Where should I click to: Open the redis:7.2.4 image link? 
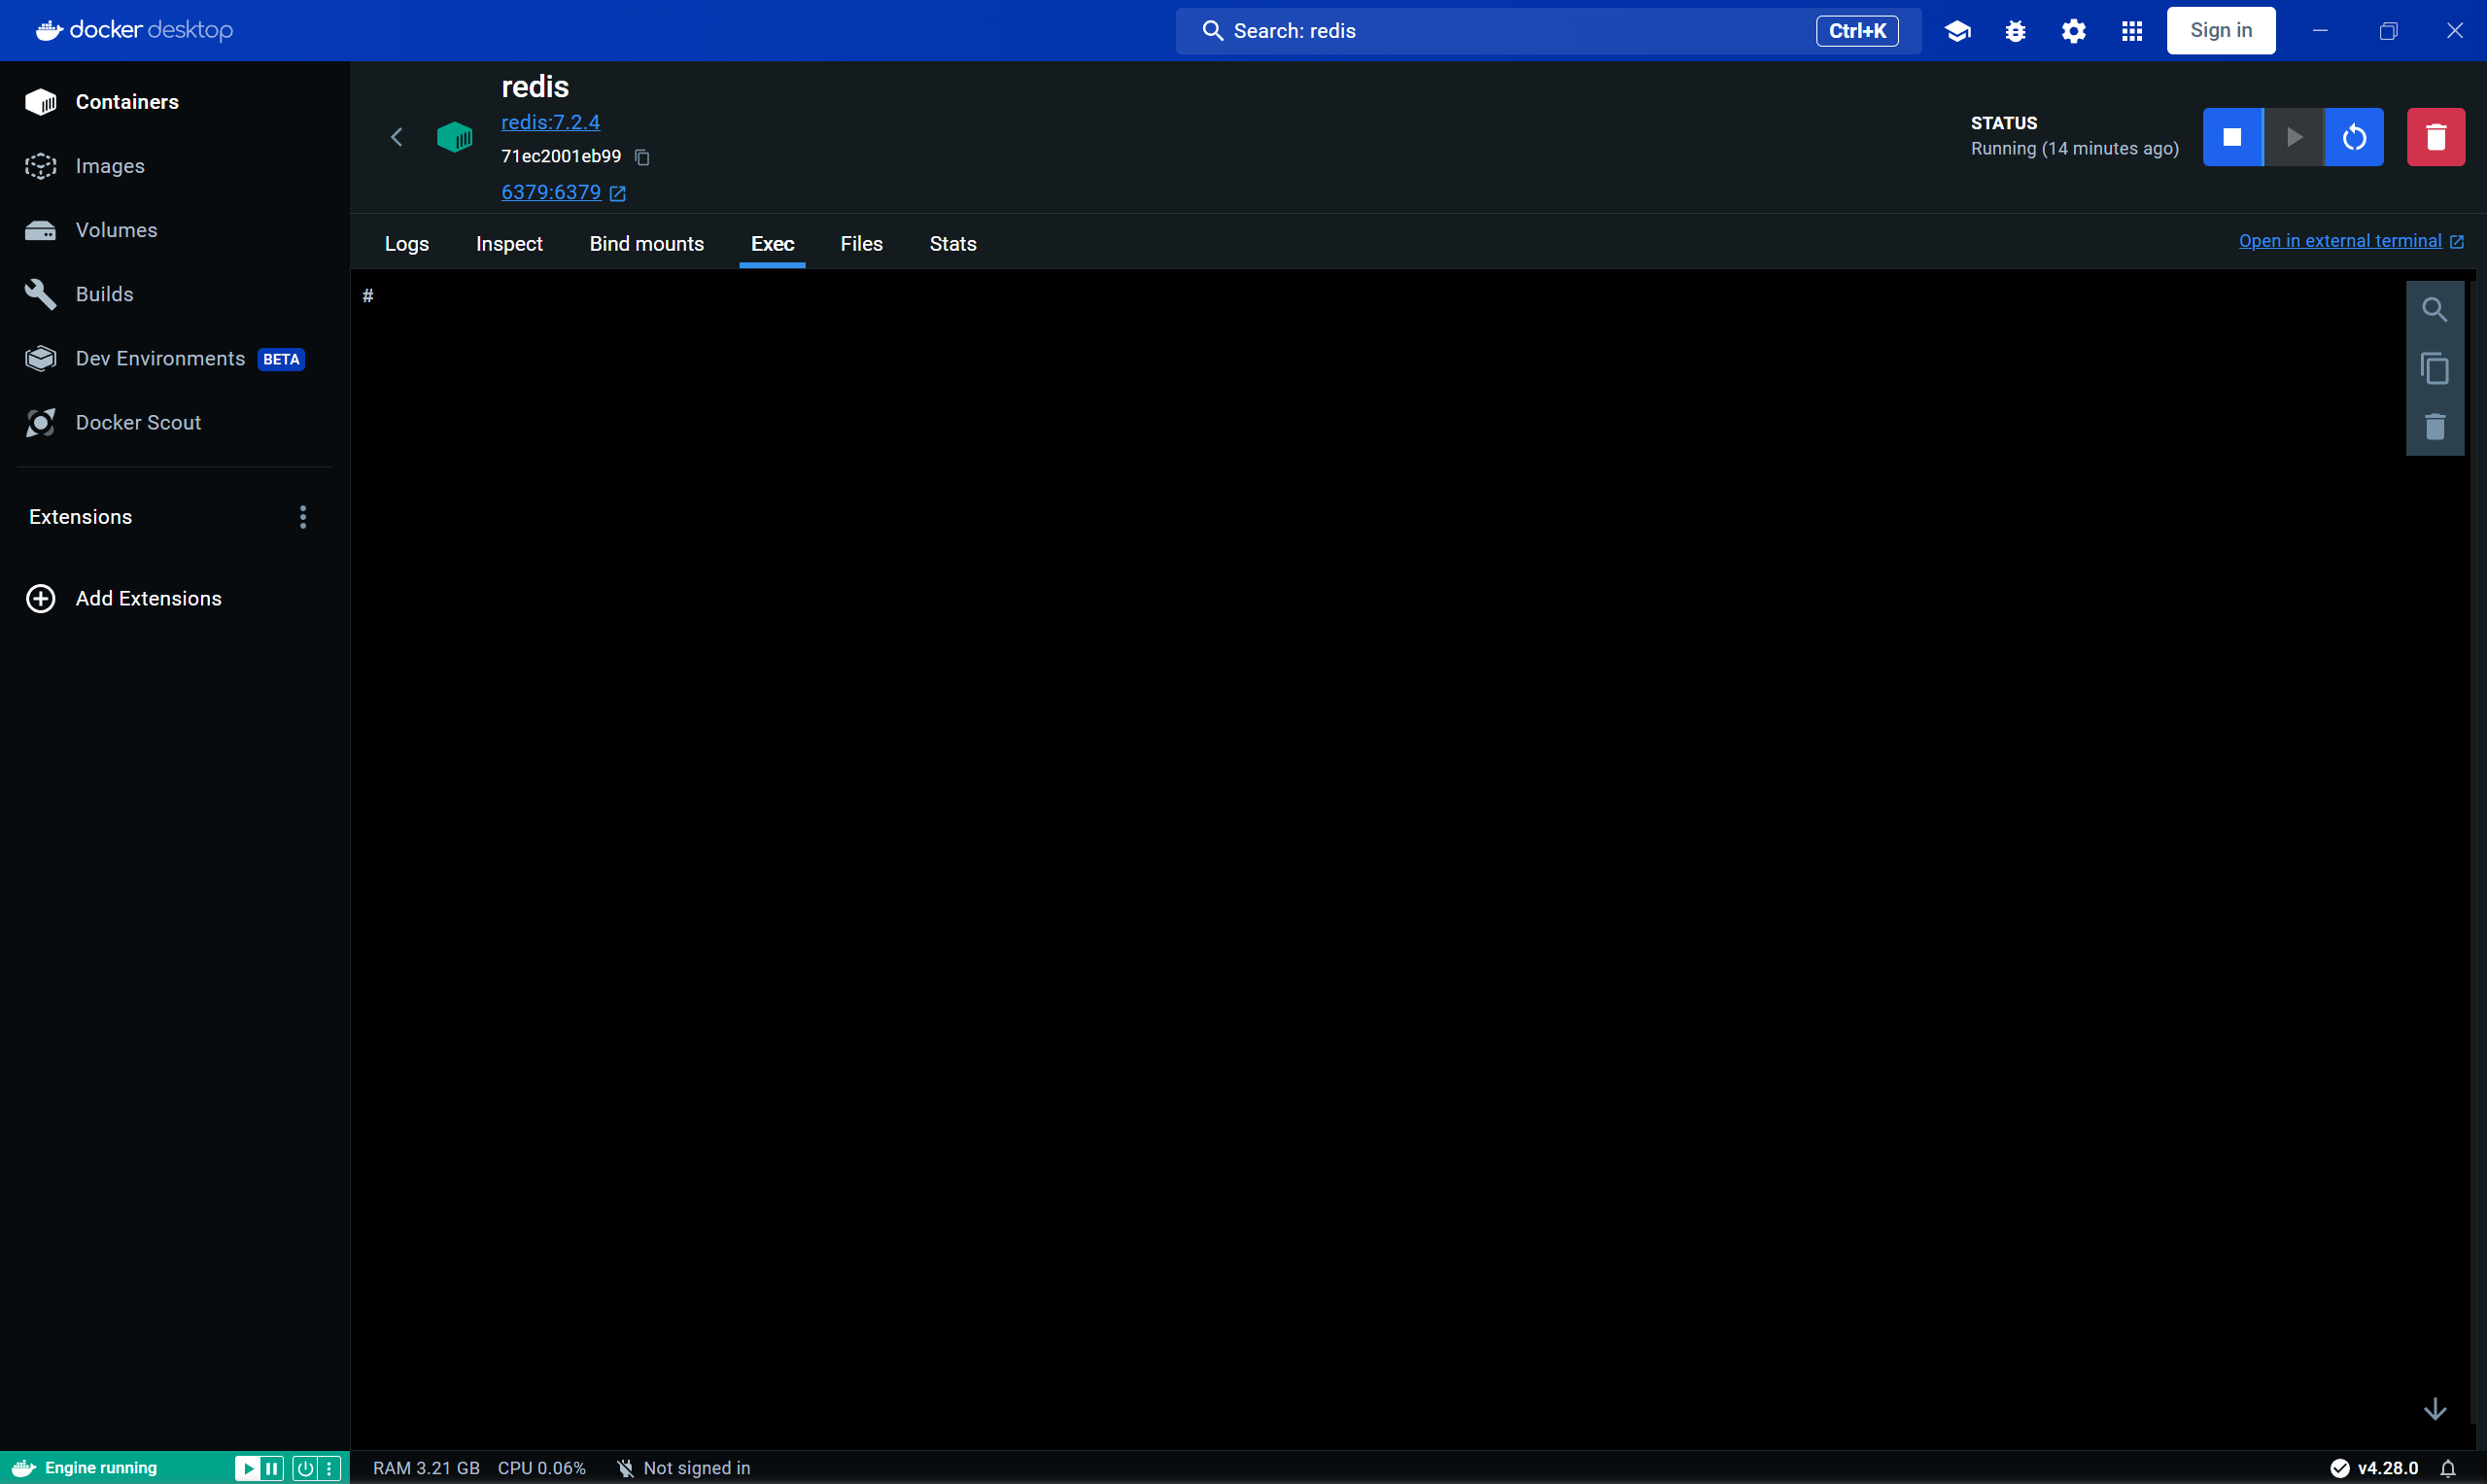click(549, 121)
